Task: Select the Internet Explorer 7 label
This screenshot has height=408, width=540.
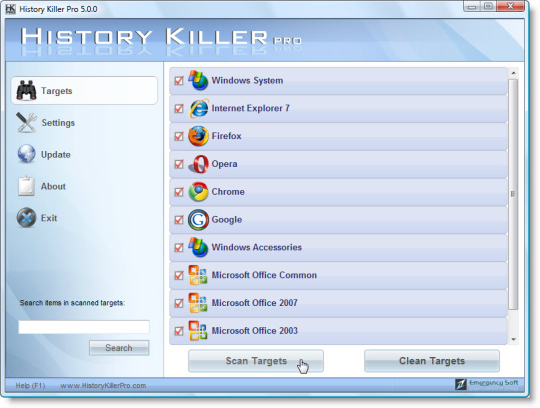Action: click(250, 108)
